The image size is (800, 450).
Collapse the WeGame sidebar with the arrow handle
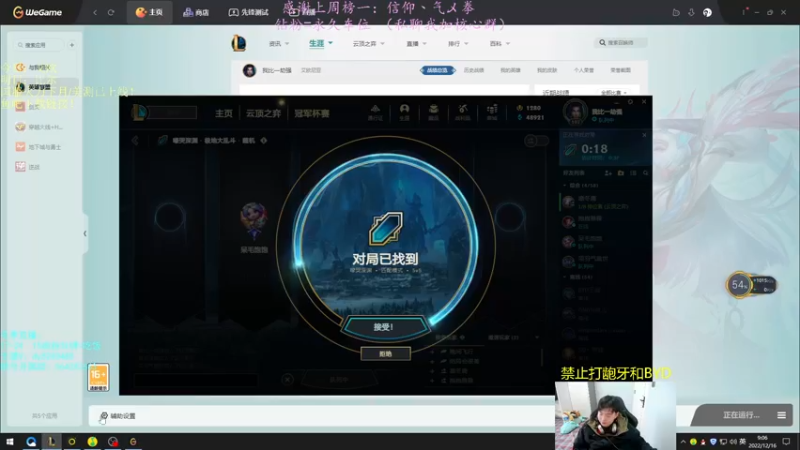tap(85, 234)
